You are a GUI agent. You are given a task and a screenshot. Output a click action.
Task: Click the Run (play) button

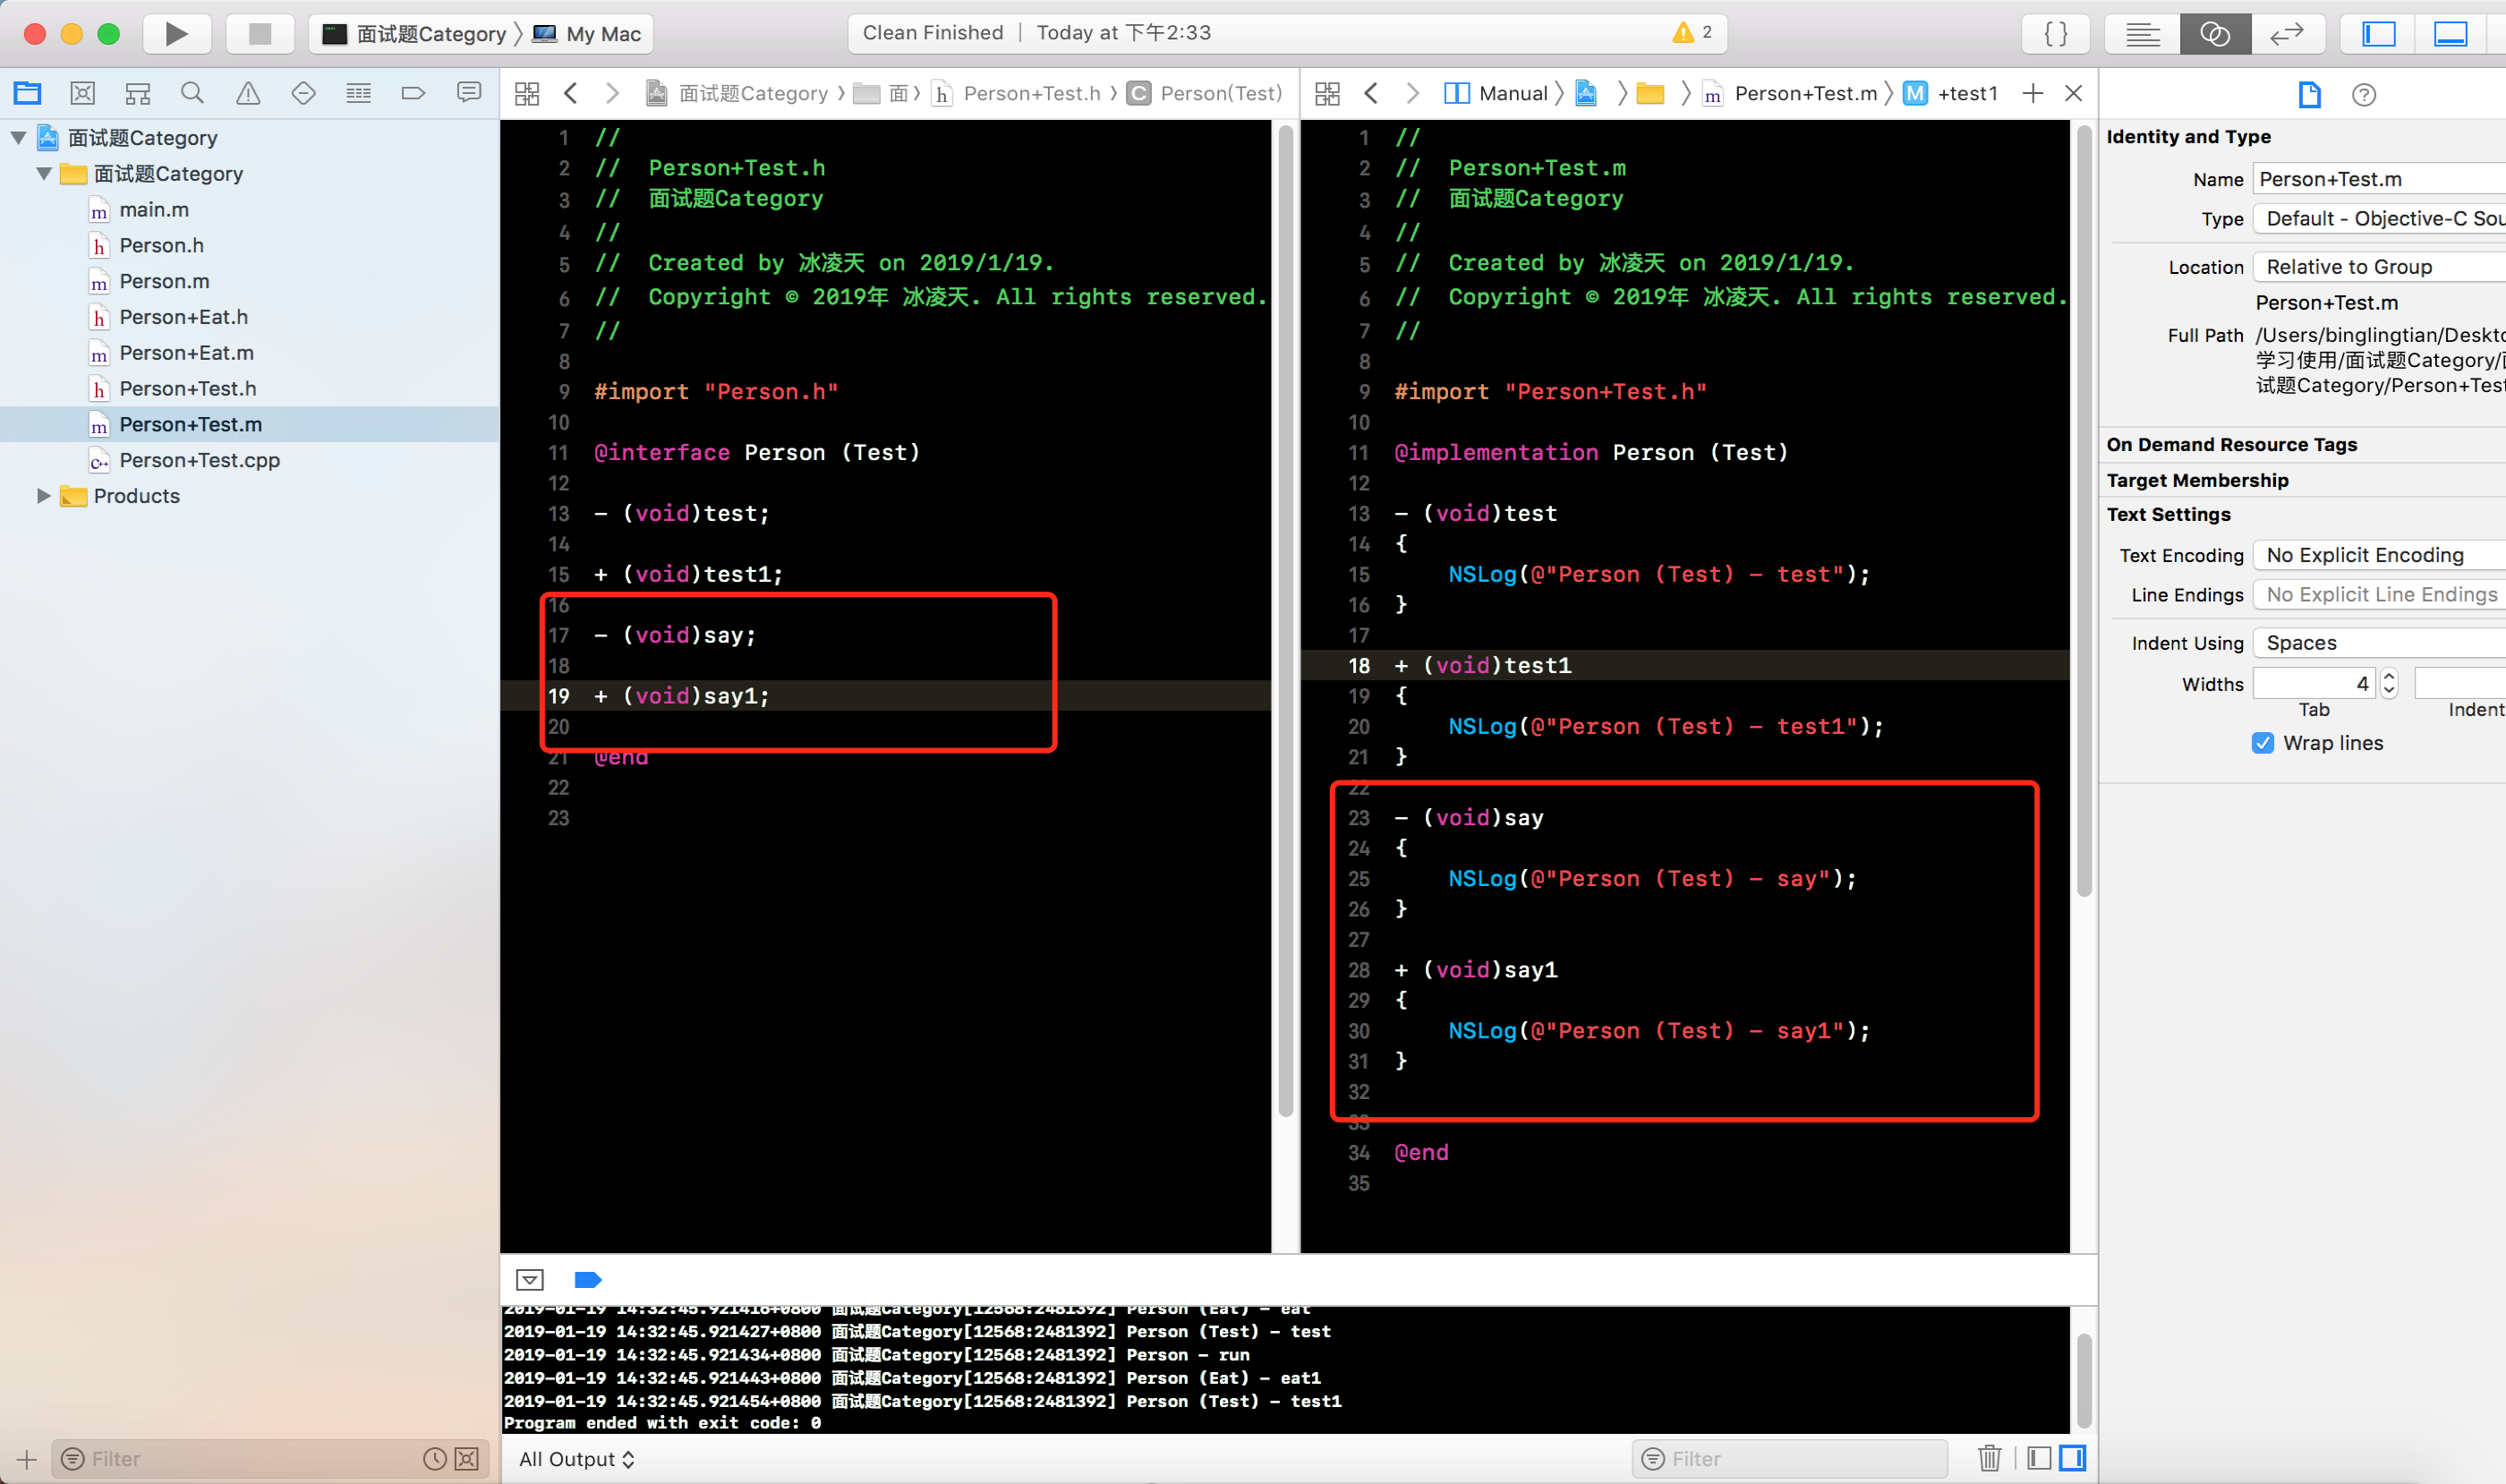(176, 34)
